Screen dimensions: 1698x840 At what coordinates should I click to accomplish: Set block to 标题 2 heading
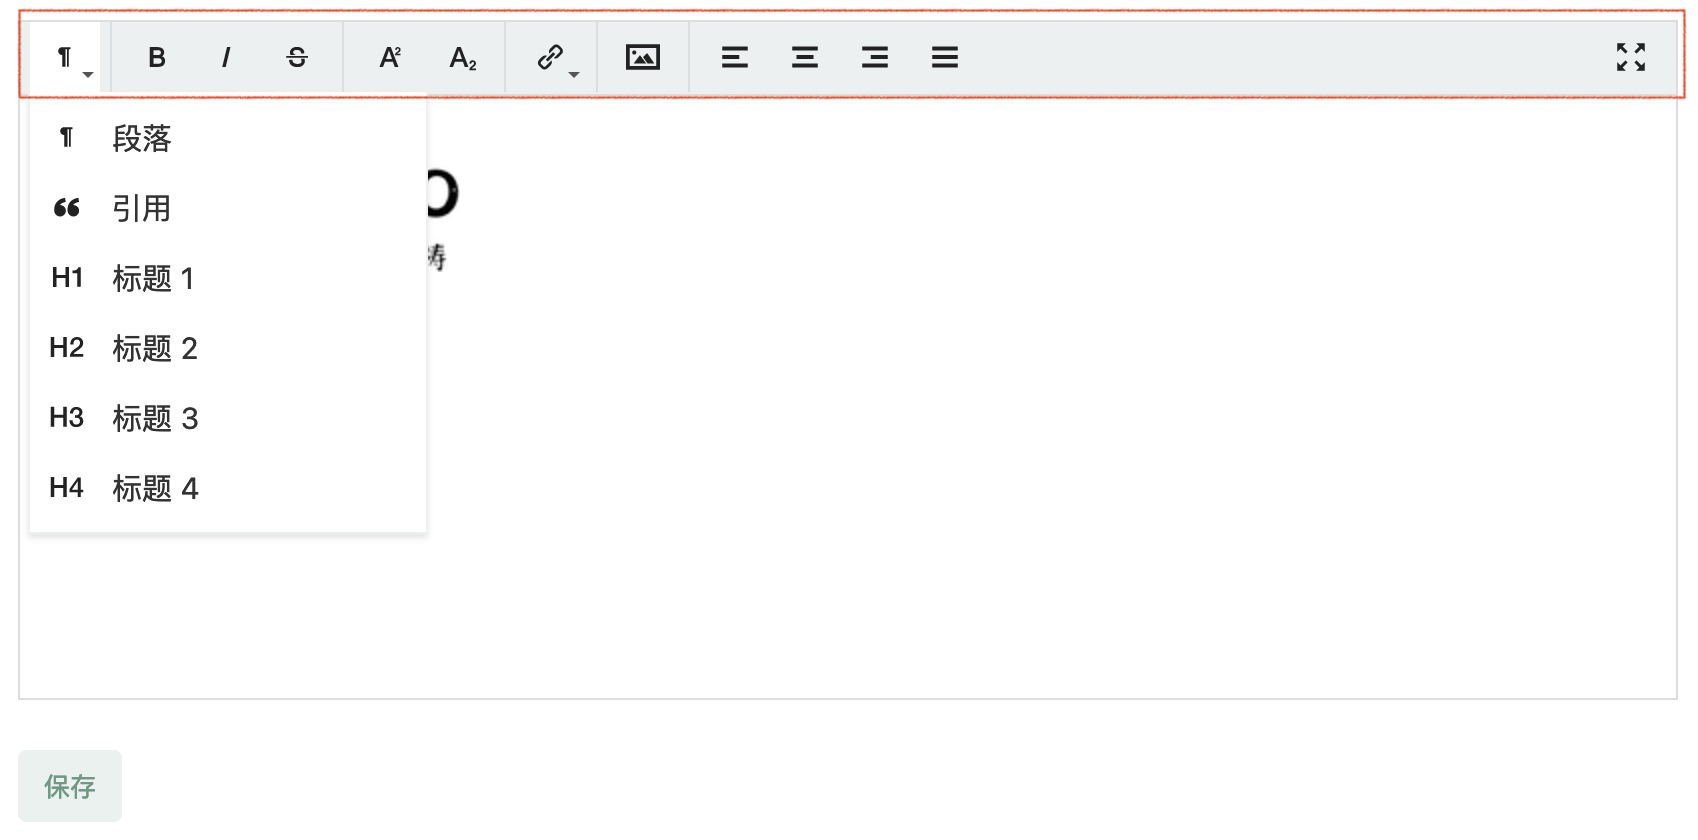click(154, 348)
